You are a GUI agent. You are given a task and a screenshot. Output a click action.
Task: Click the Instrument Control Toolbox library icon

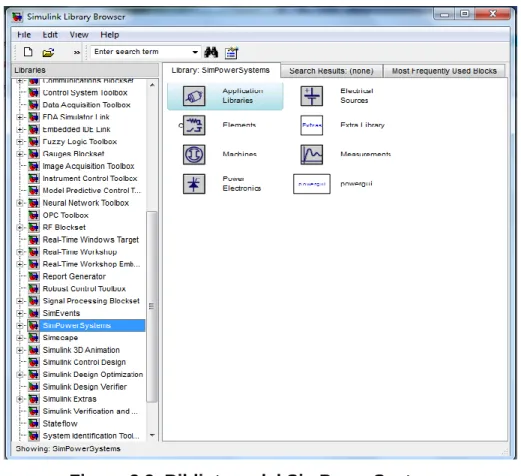pyautogui.click(x=34, y=178)
